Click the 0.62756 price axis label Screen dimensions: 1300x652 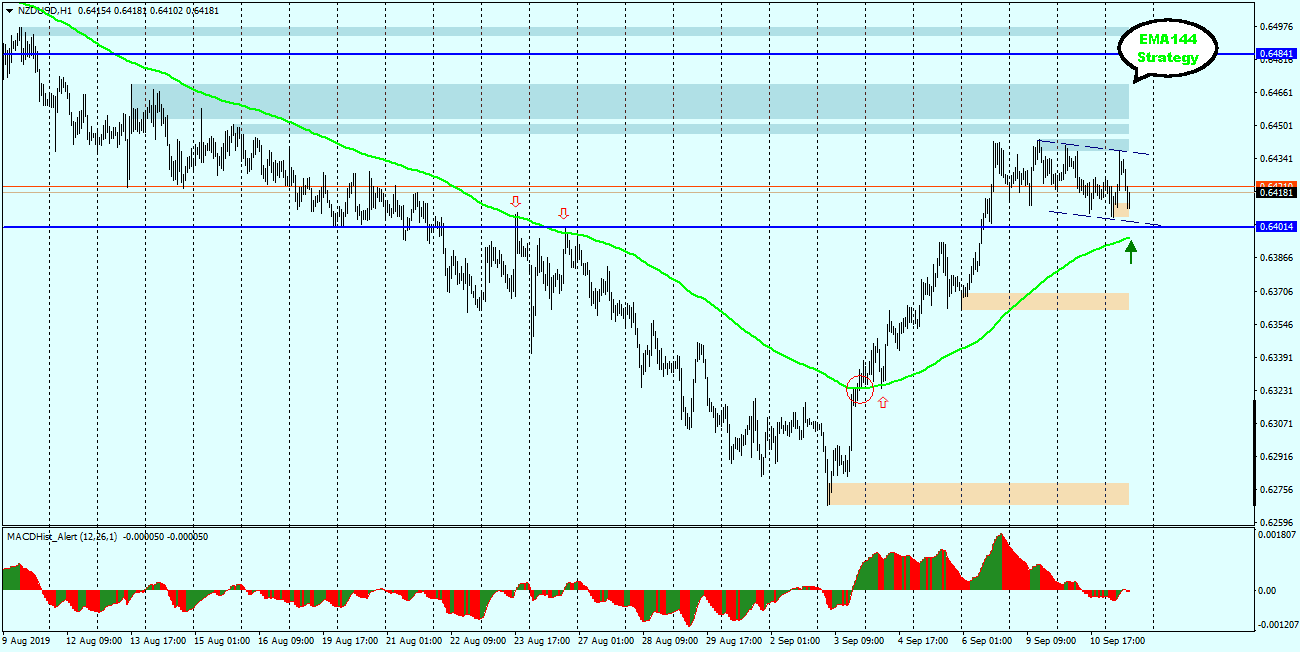[x=1276, y=490]
